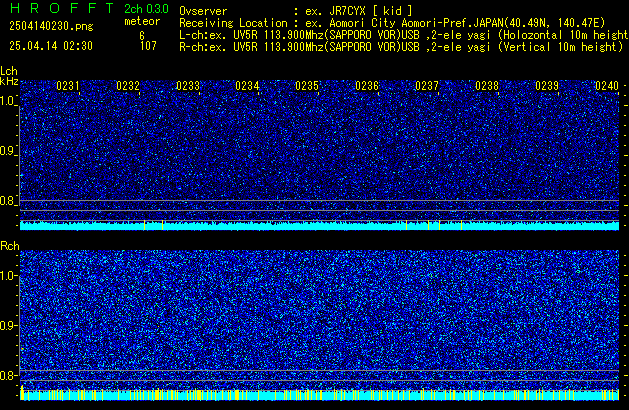Click the cyan level strip under Lch
Image resolution: width=629 pixels, height=410 pixels.
pyautogui.click(x=319, y=225)
